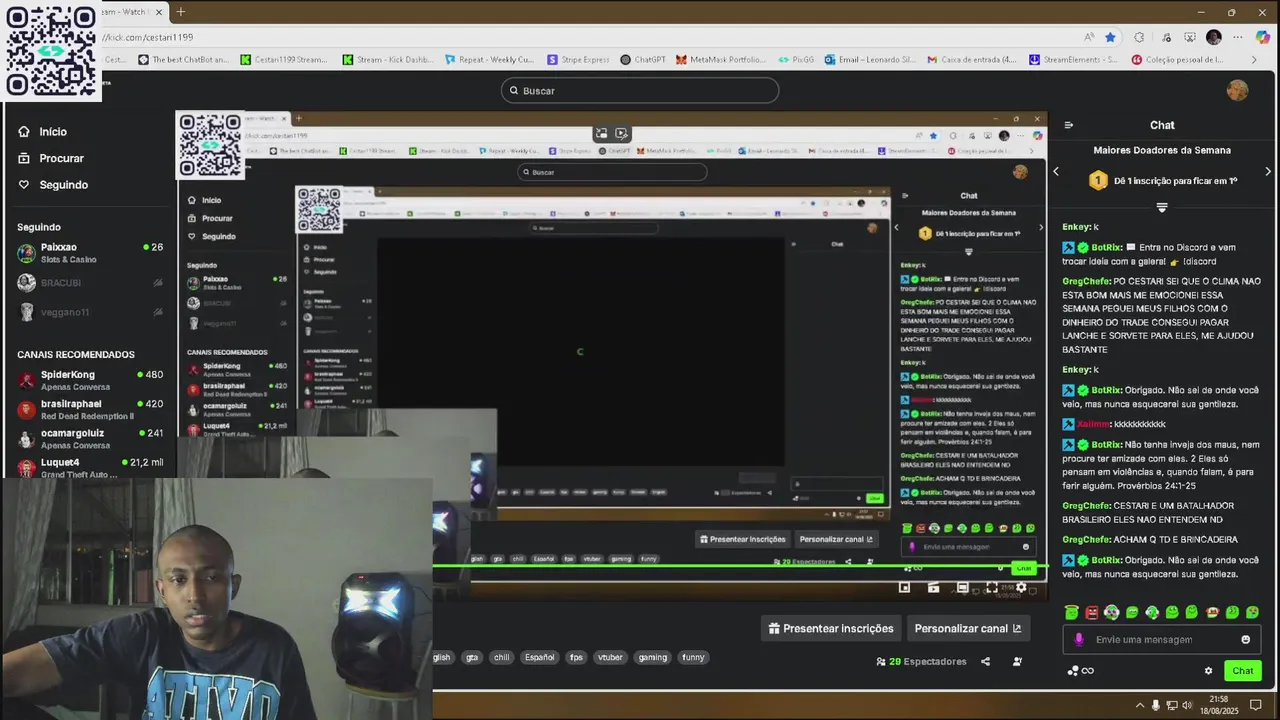Open the browser profile picture
The image size is (1280, 720).
point(1214,37)
